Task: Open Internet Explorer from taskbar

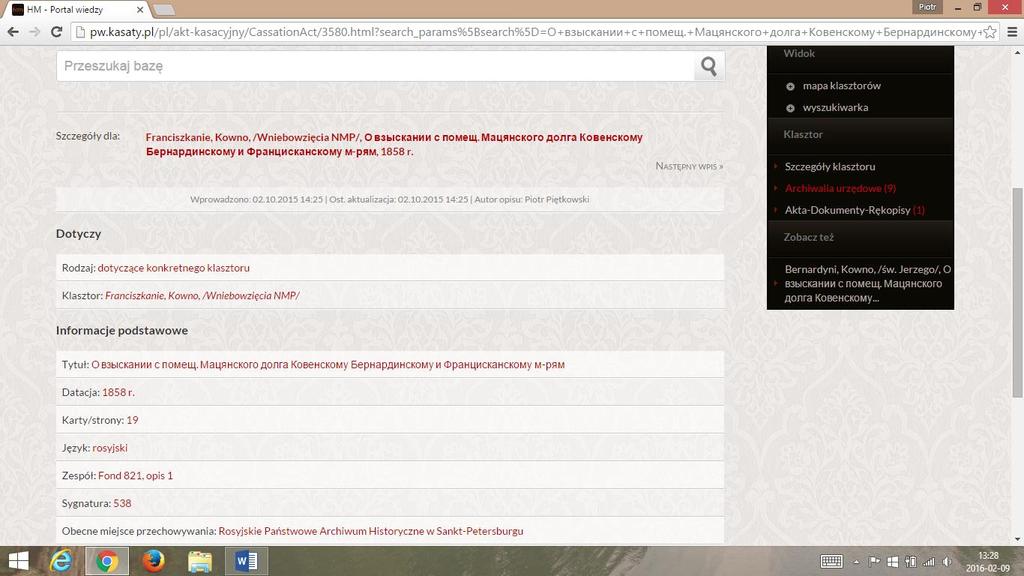Action: (61, 561)
